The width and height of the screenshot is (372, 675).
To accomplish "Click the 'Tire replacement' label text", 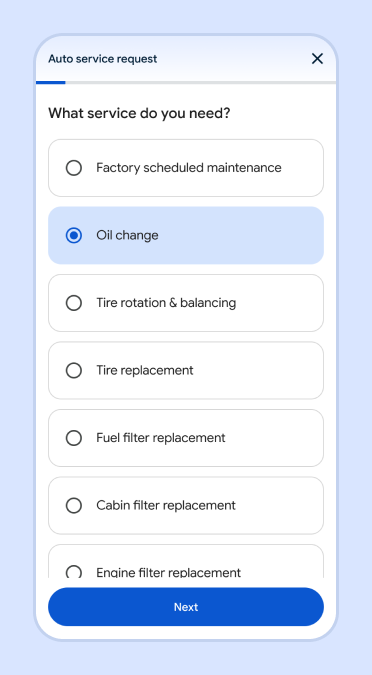I will [145, 371].
